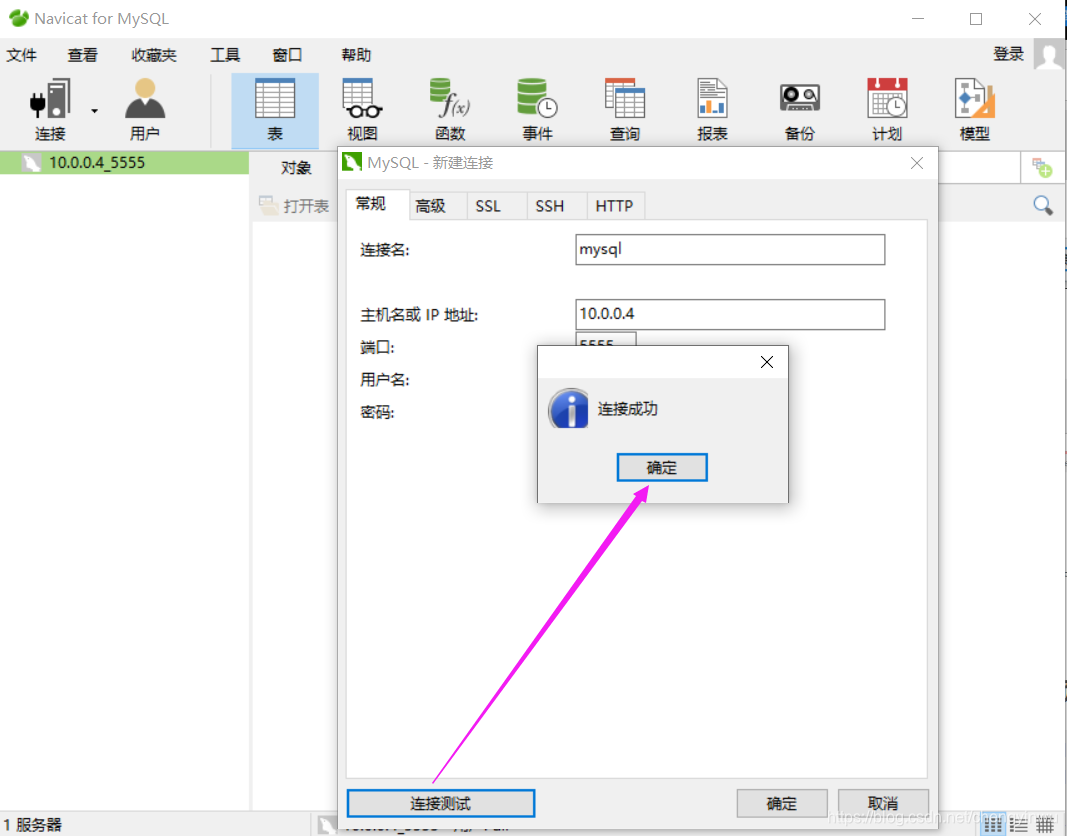This screenshot has width=1067, height=836.
Task: Open the 文件 menu
Action: pyautogui.click(x=22, y=55)
